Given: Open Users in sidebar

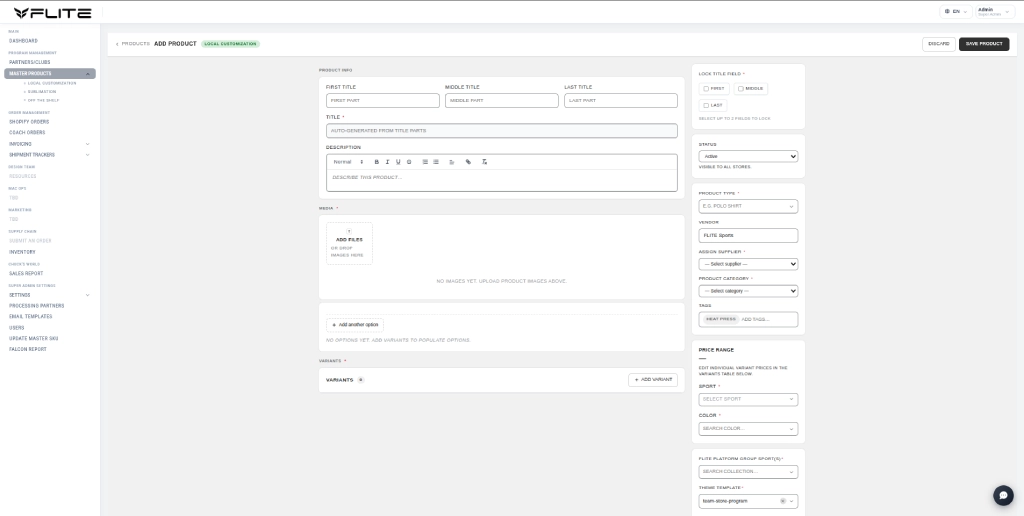Looking at the screenshot, I should [x=16, y=328].
